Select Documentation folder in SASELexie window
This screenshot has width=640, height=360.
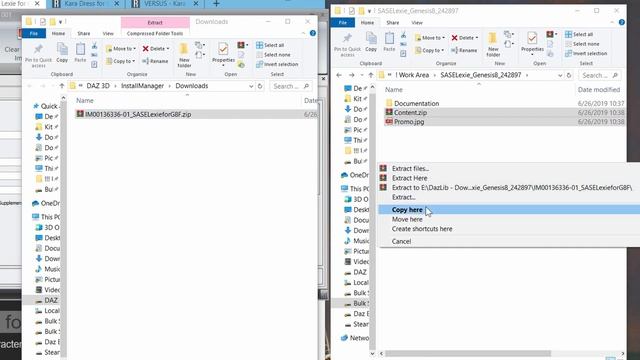click(416, 104)
